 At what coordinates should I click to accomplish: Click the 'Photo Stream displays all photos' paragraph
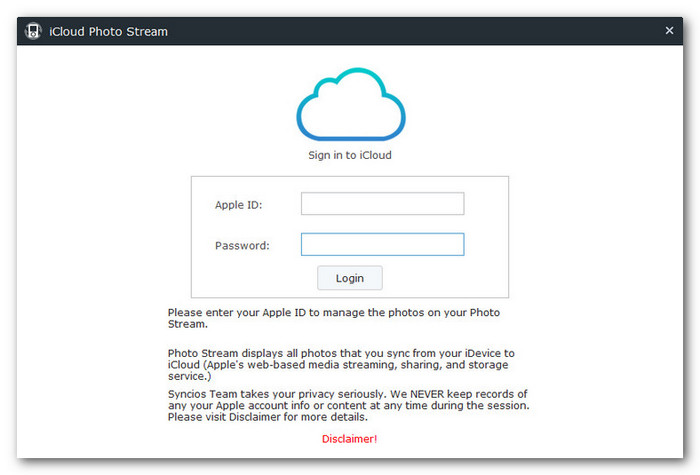341,365
